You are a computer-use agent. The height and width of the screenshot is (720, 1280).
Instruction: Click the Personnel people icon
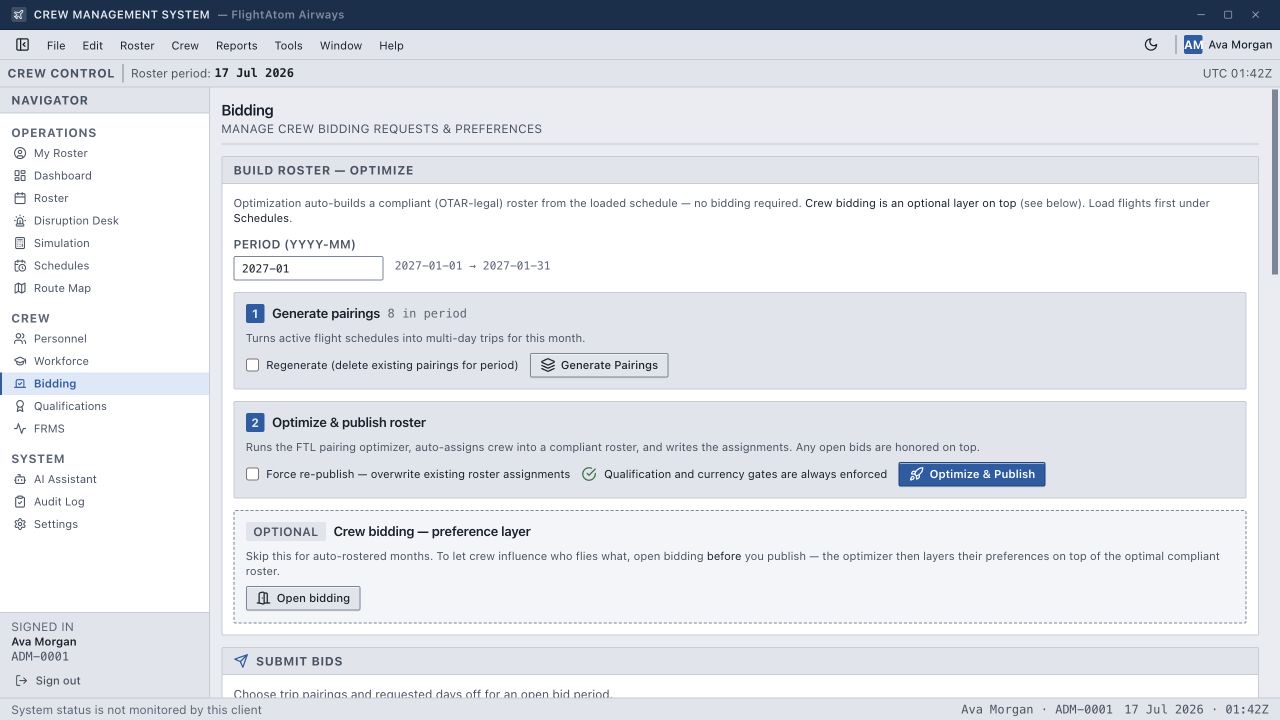(x=20, y=339)
